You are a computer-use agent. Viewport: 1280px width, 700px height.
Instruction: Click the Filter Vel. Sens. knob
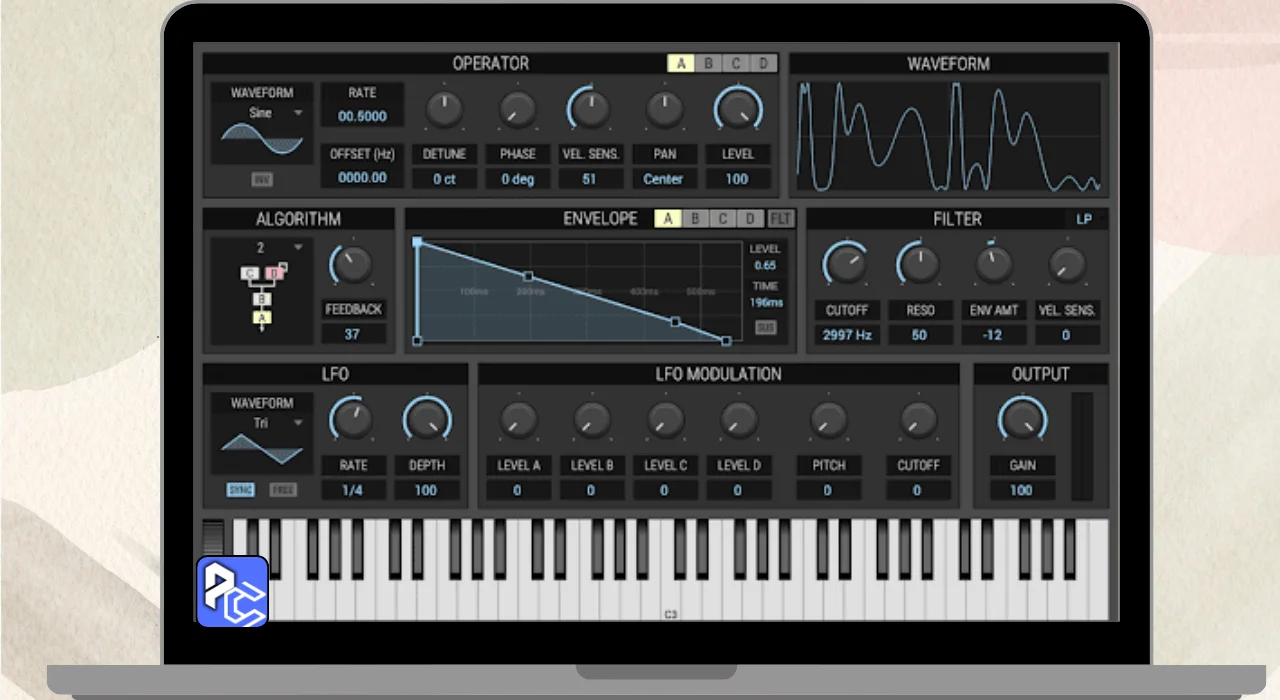point(1066,264)
